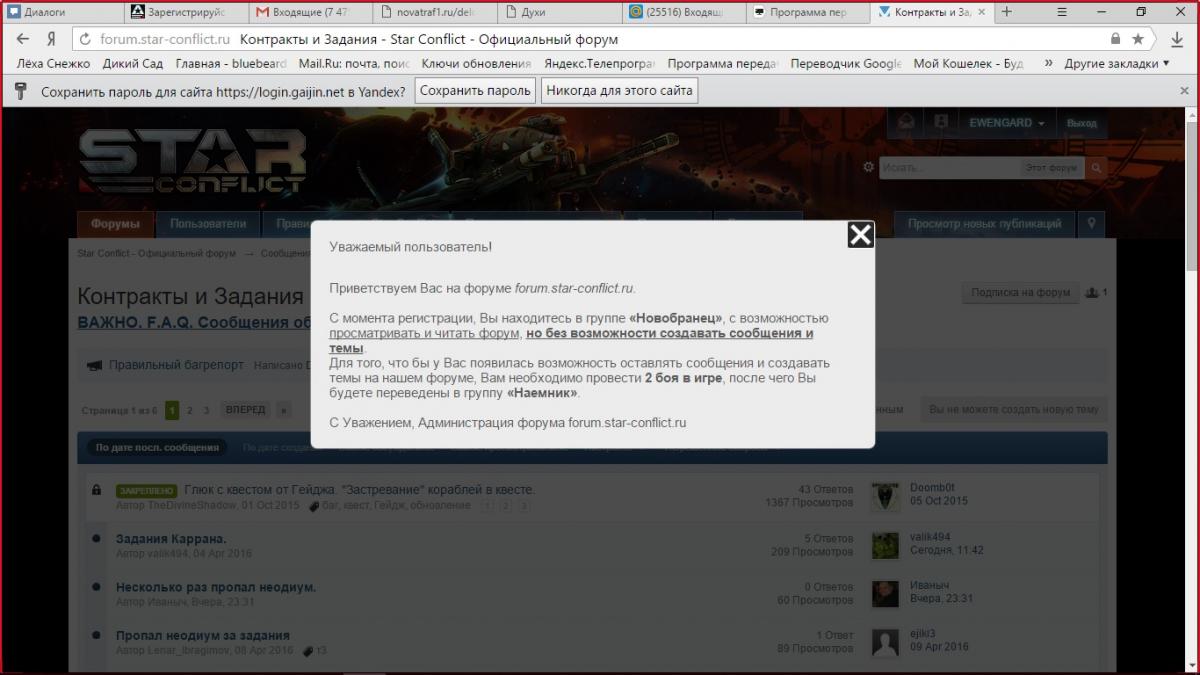
Task: Open pinned topic Глюк с квестом от Гейджа
Action: coord(360,490)
